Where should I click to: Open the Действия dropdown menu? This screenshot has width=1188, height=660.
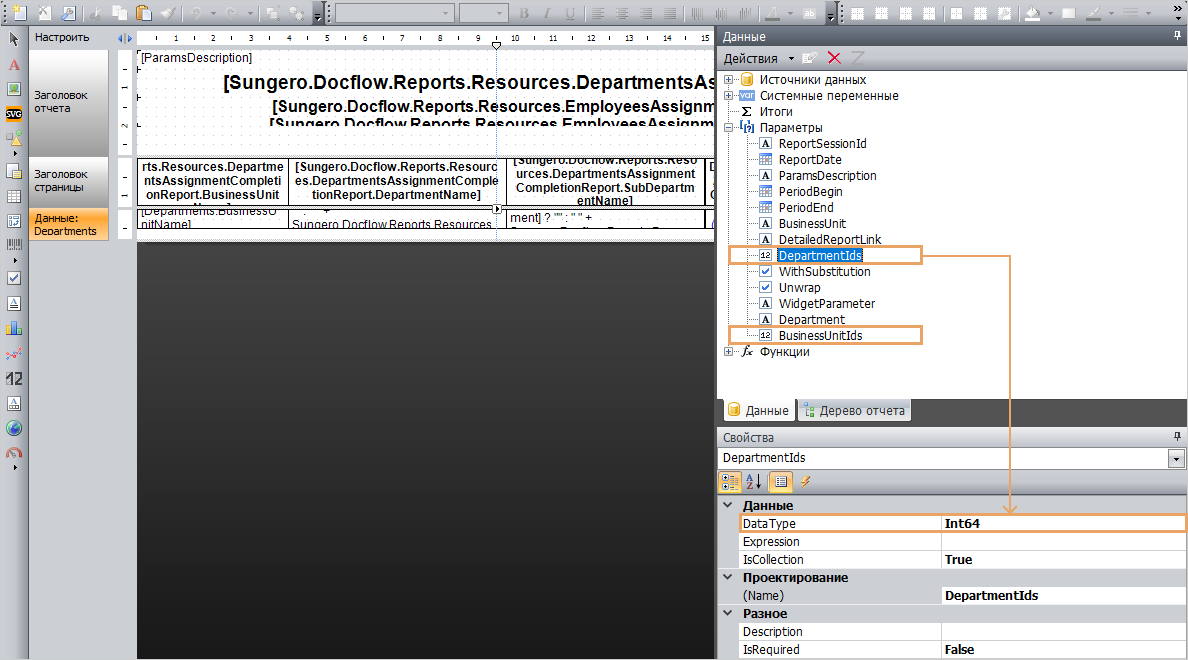pyautogui.click(x=758, y=59)
